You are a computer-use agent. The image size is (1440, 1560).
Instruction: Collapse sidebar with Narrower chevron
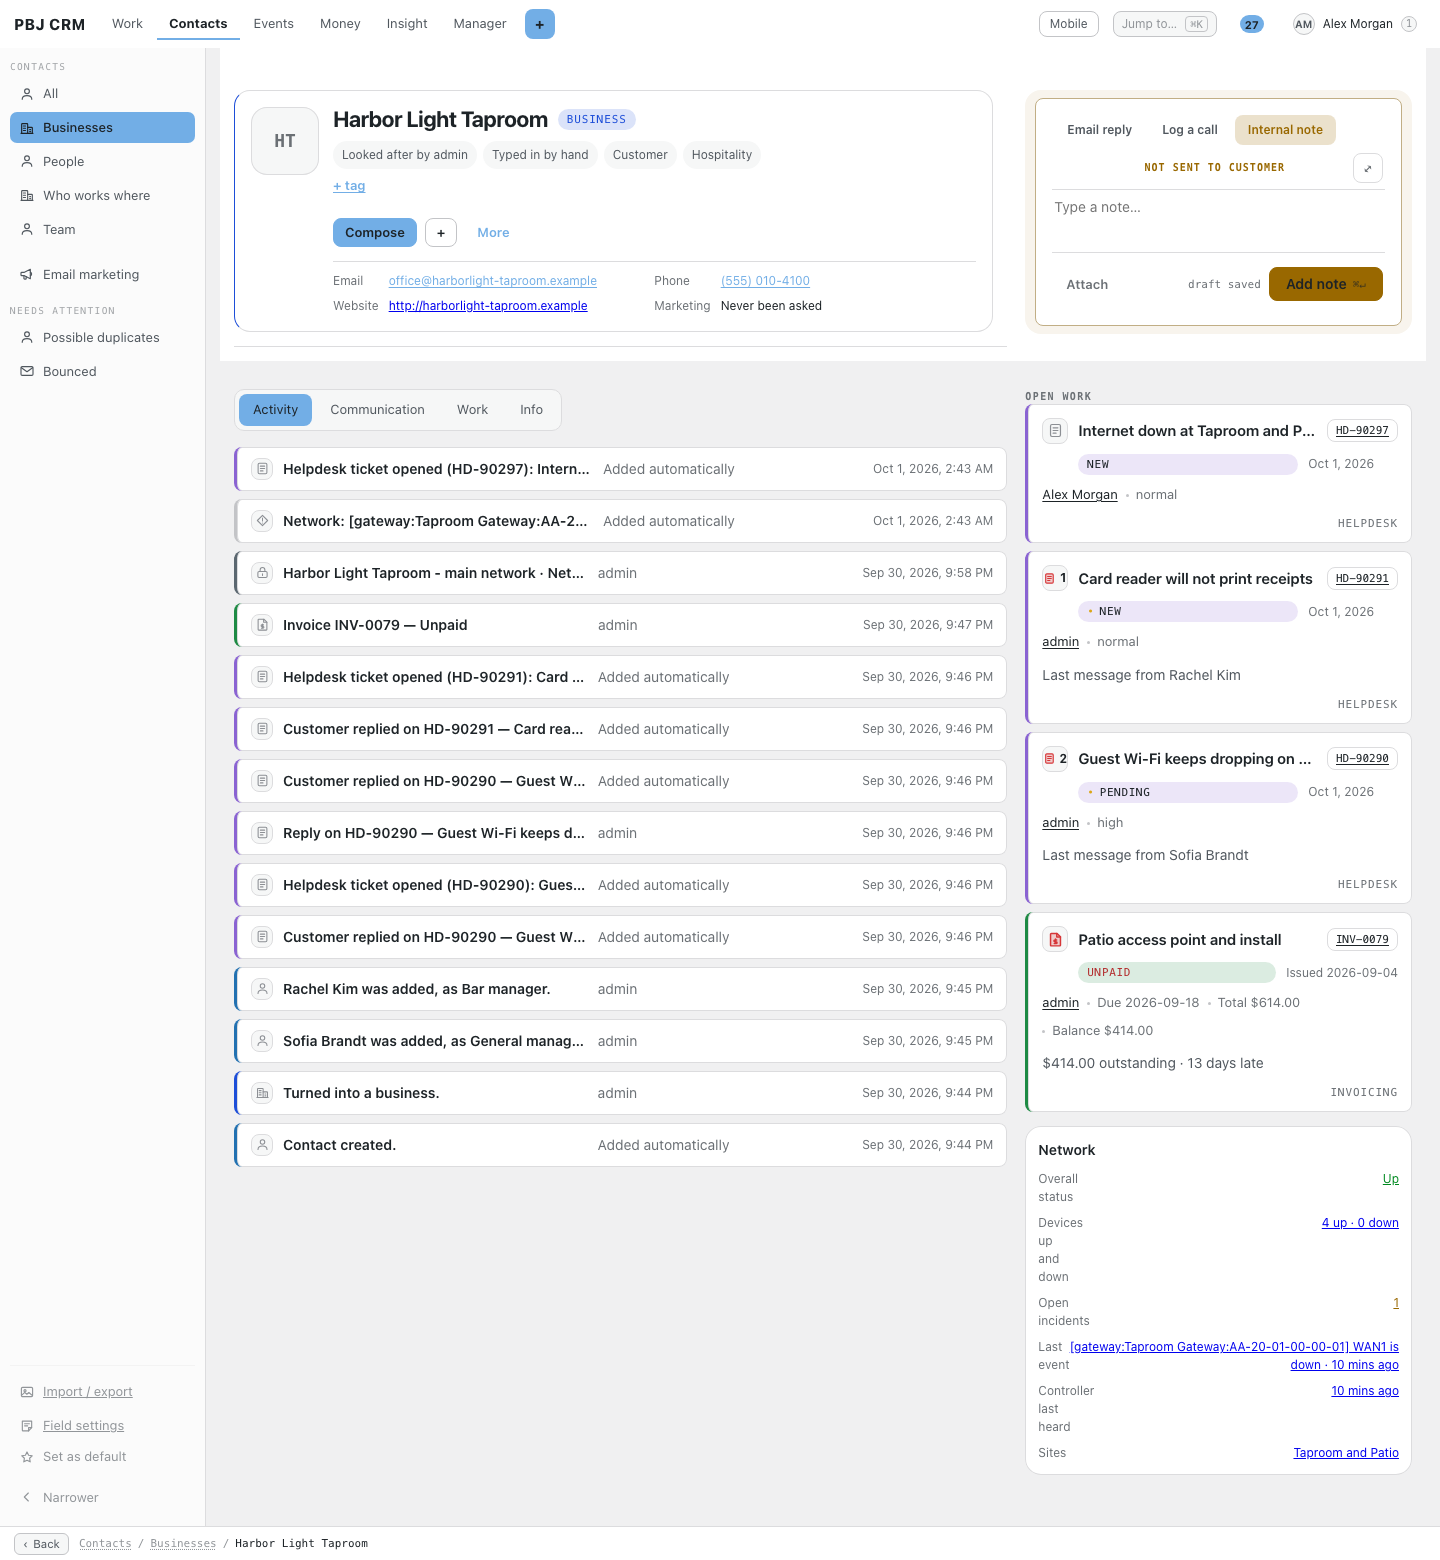pyautogui.click(x=27, y=1498)
